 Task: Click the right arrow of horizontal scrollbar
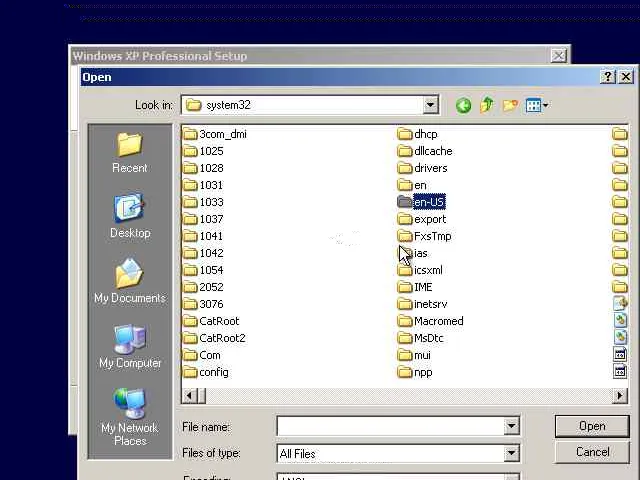pyautogui.click(x=620, y=395)
